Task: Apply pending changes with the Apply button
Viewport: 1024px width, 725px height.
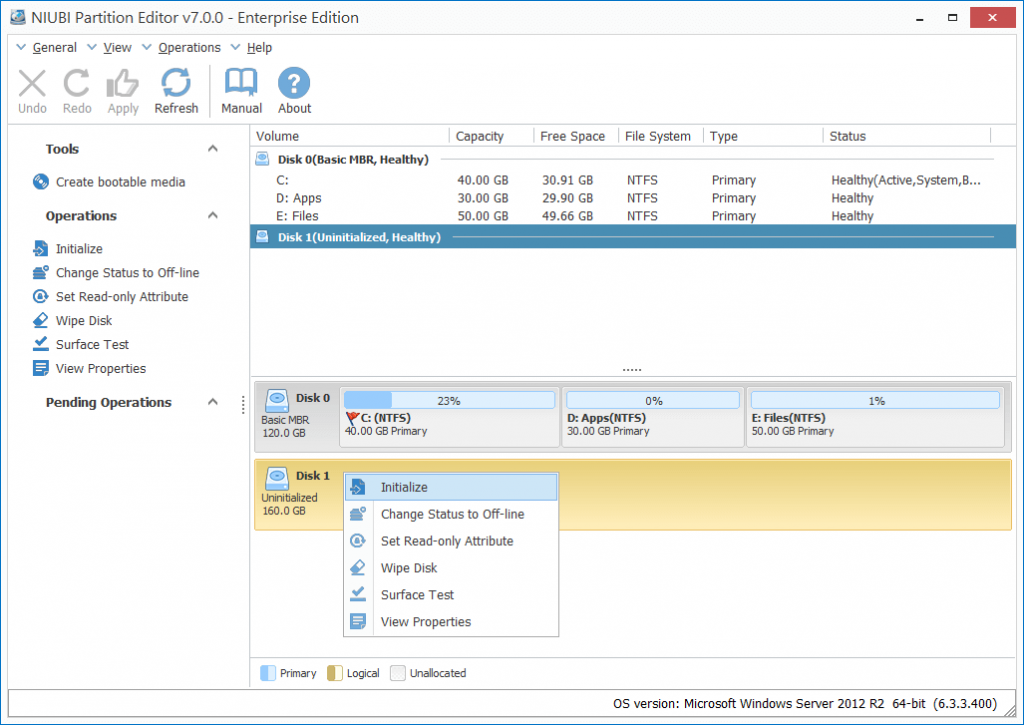Action: (122, 89)
